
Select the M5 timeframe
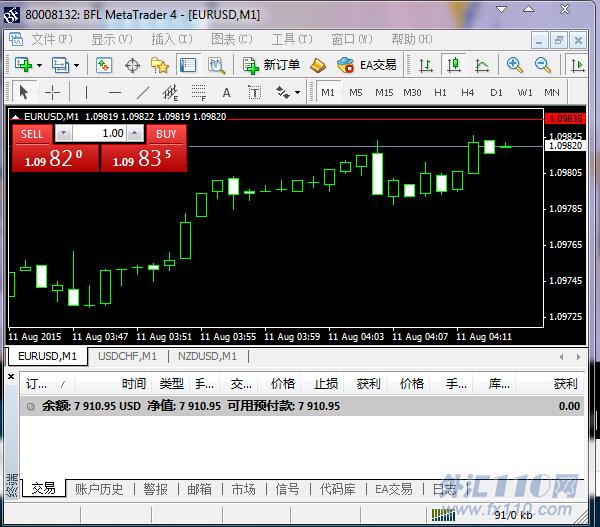point(355,92)
